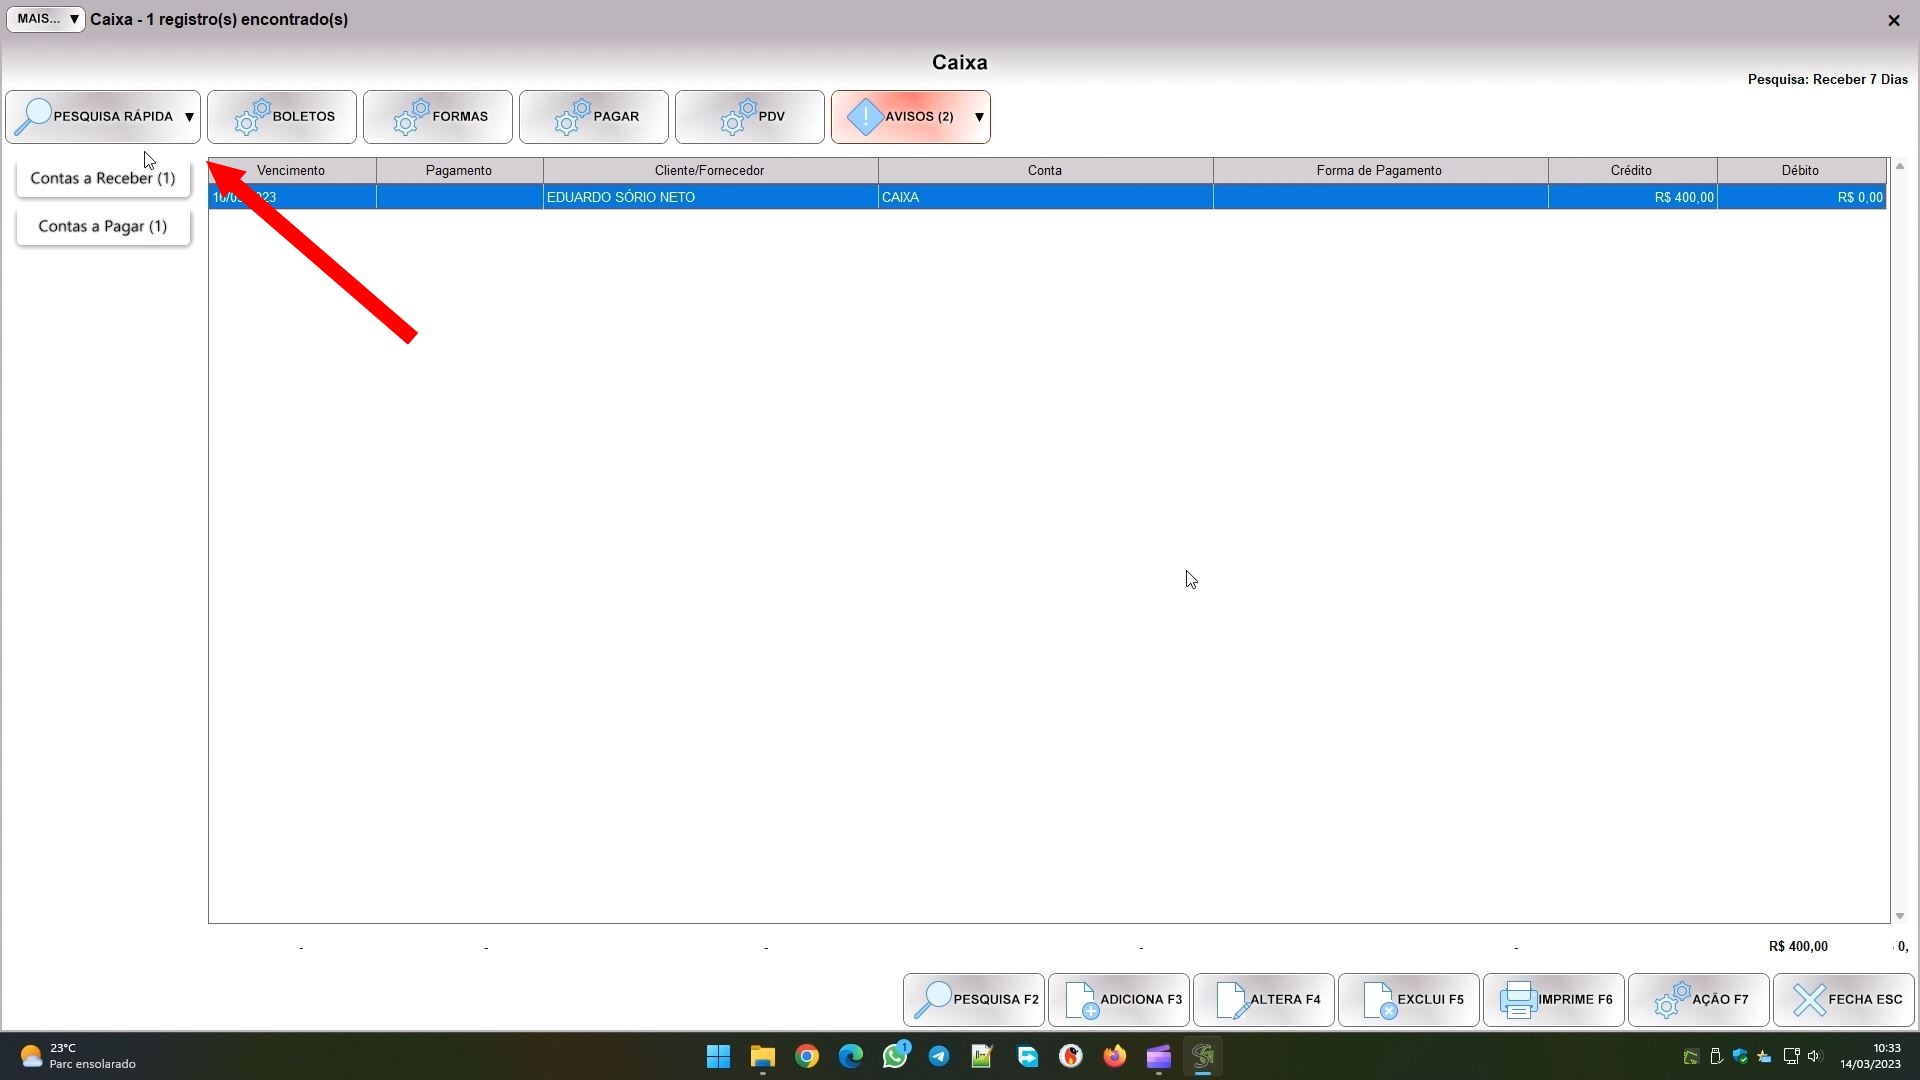Open the Formas settings button
Viewport: 1920px width, 1080px height.
pyautogui.click(x=437, y=117)
